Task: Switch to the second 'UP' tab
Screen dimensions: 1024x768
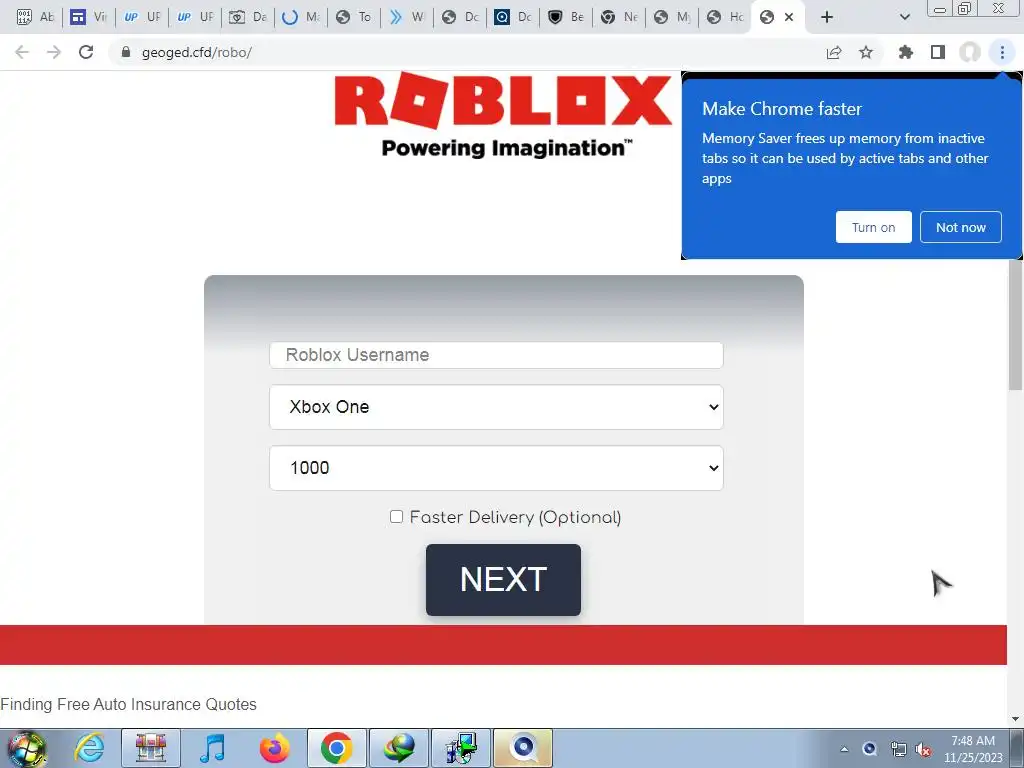Action: point(195,17)
